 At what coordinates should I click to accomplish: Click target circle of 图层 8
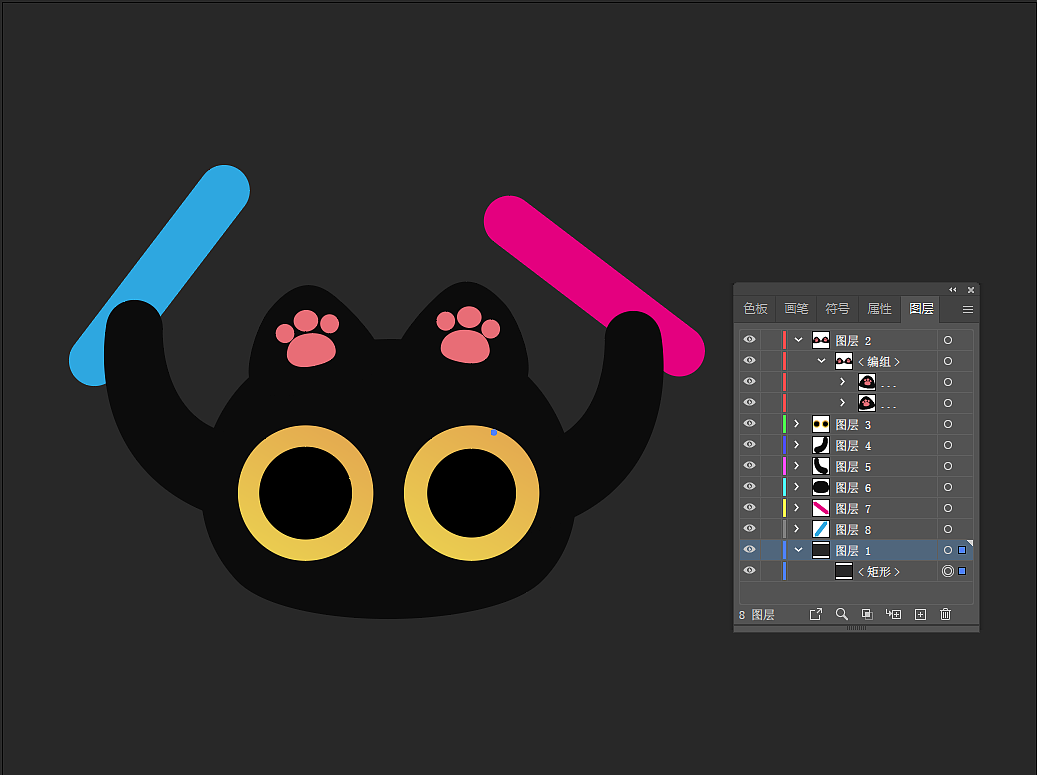(x=948, y=529)
